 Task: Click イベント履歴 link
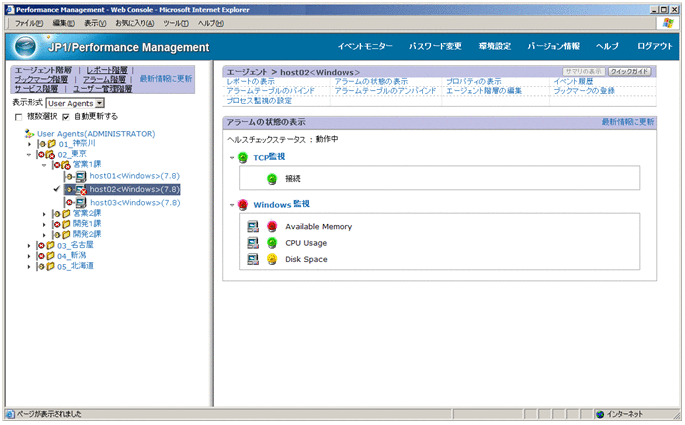(573, 81)
